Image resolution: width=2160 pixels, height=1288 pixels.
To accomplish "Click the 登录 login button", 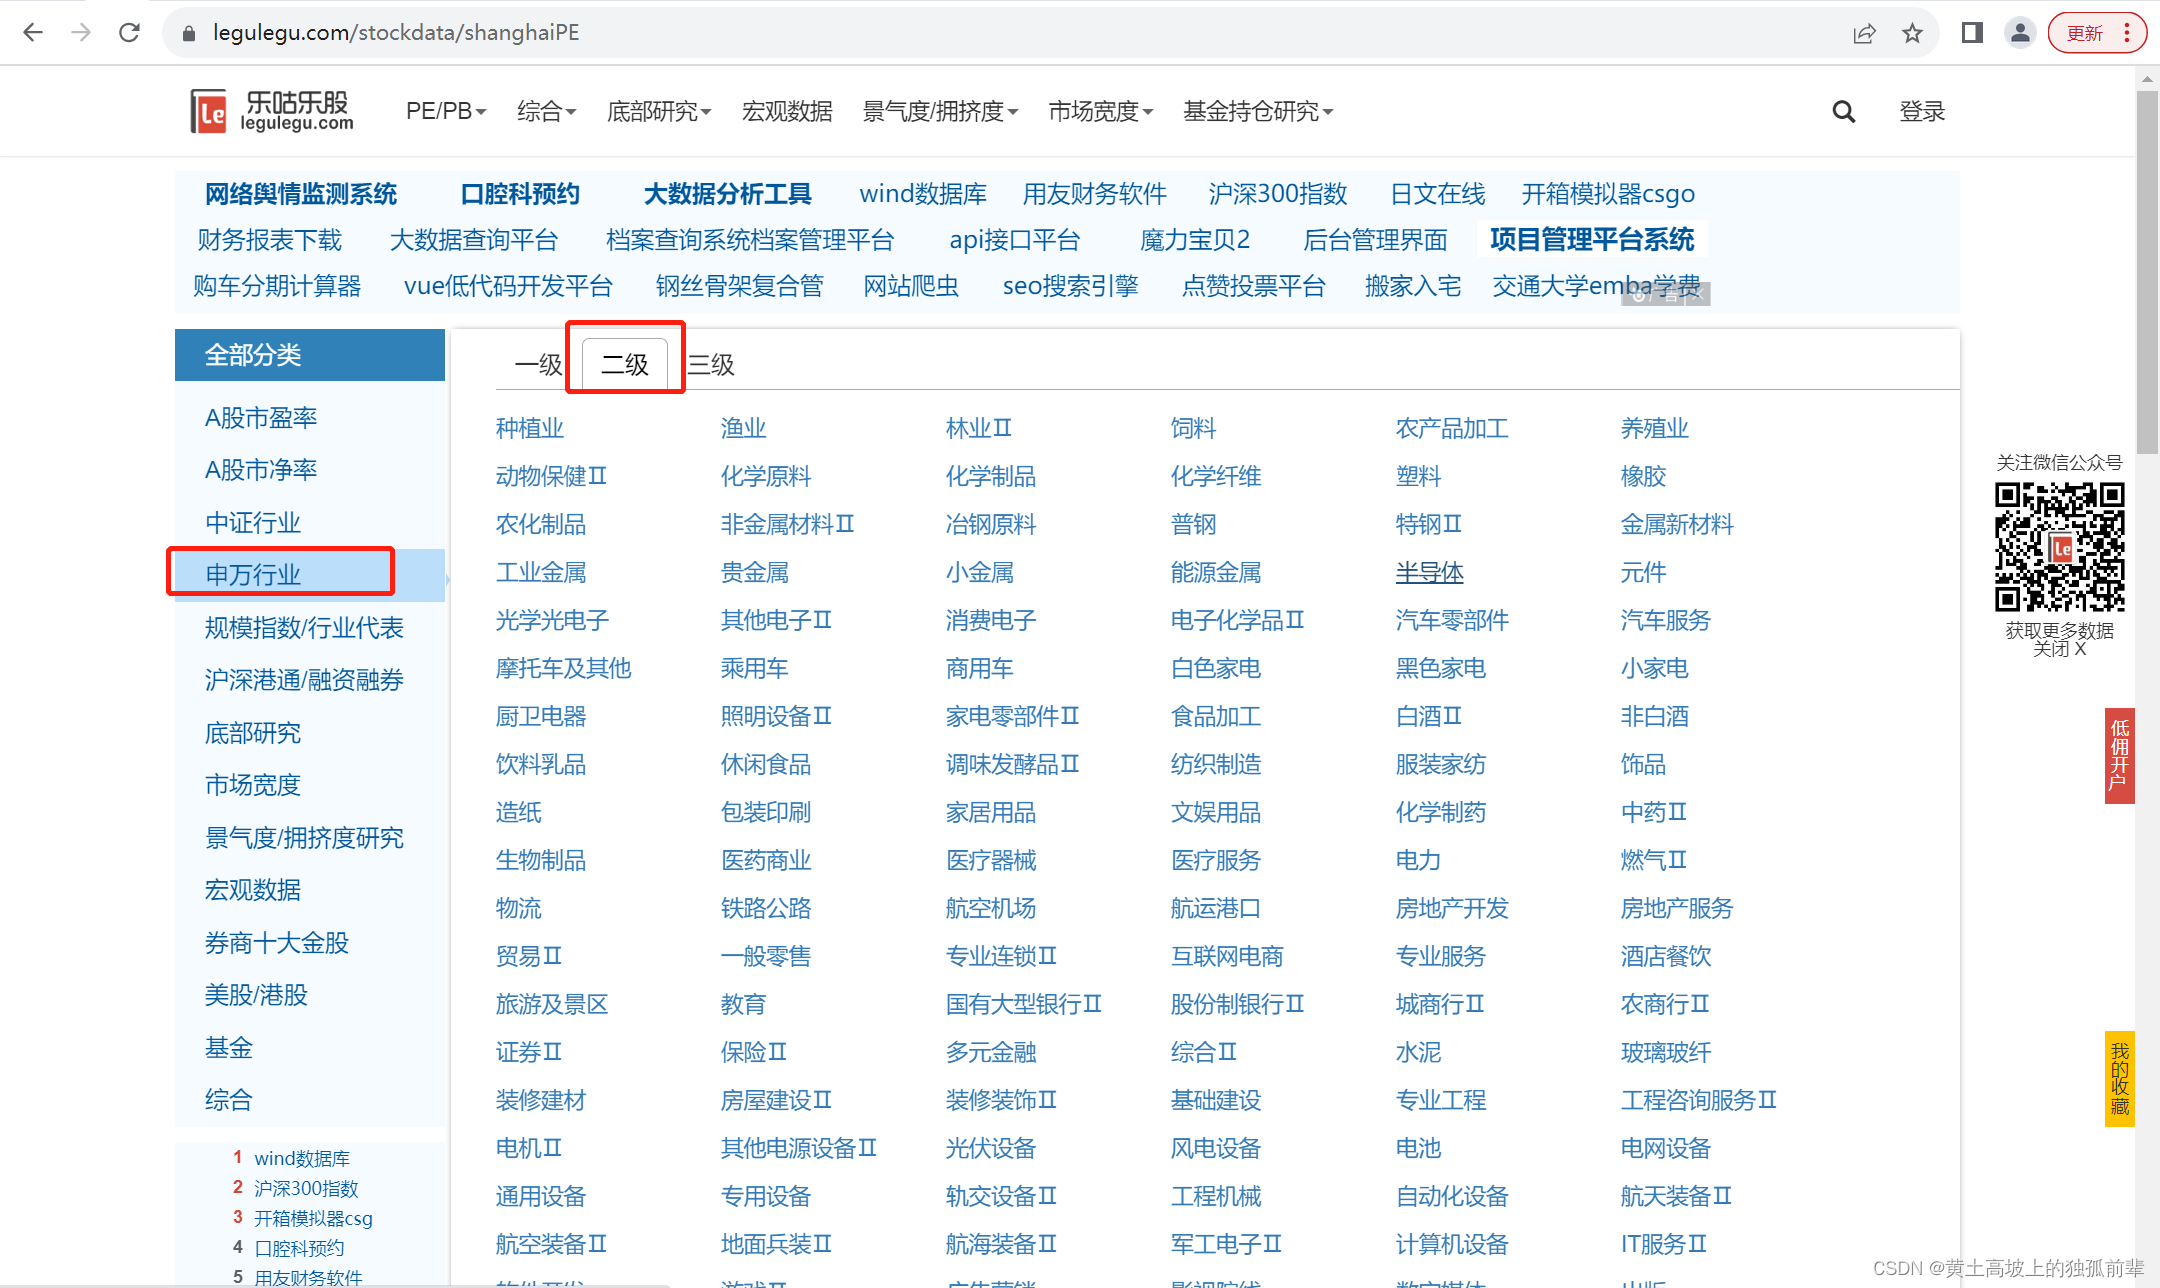I will [1921, 112].
